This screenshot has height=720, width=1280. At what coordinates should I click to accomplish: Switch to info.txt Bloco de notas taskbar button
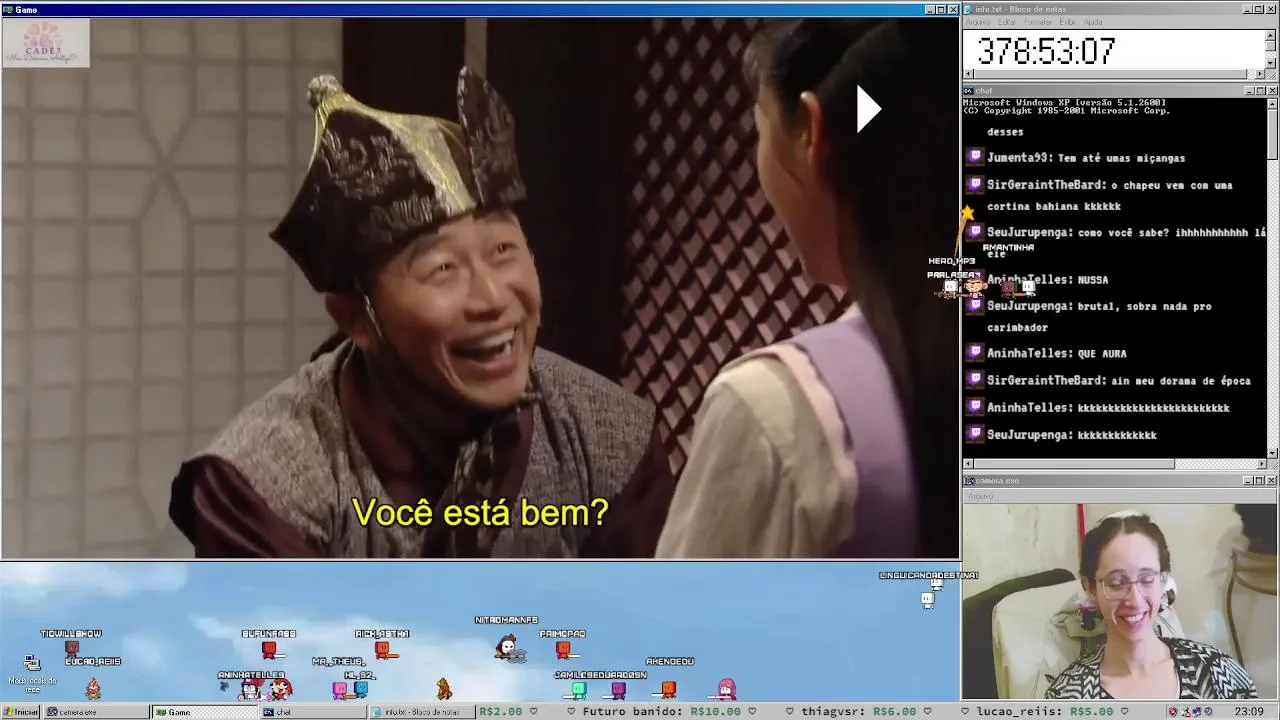424,712
